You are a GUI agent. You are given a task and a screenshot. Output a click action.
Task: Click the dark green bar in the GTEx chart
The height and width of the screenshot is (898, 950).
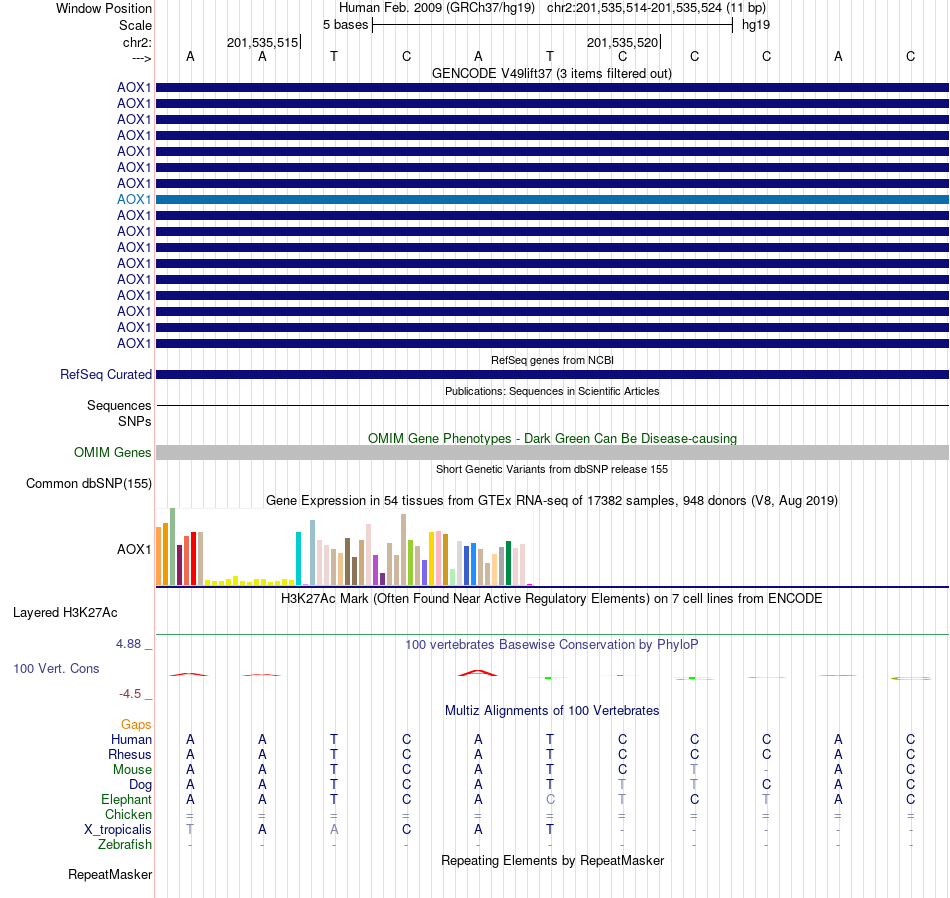click(x=508, y=563)
